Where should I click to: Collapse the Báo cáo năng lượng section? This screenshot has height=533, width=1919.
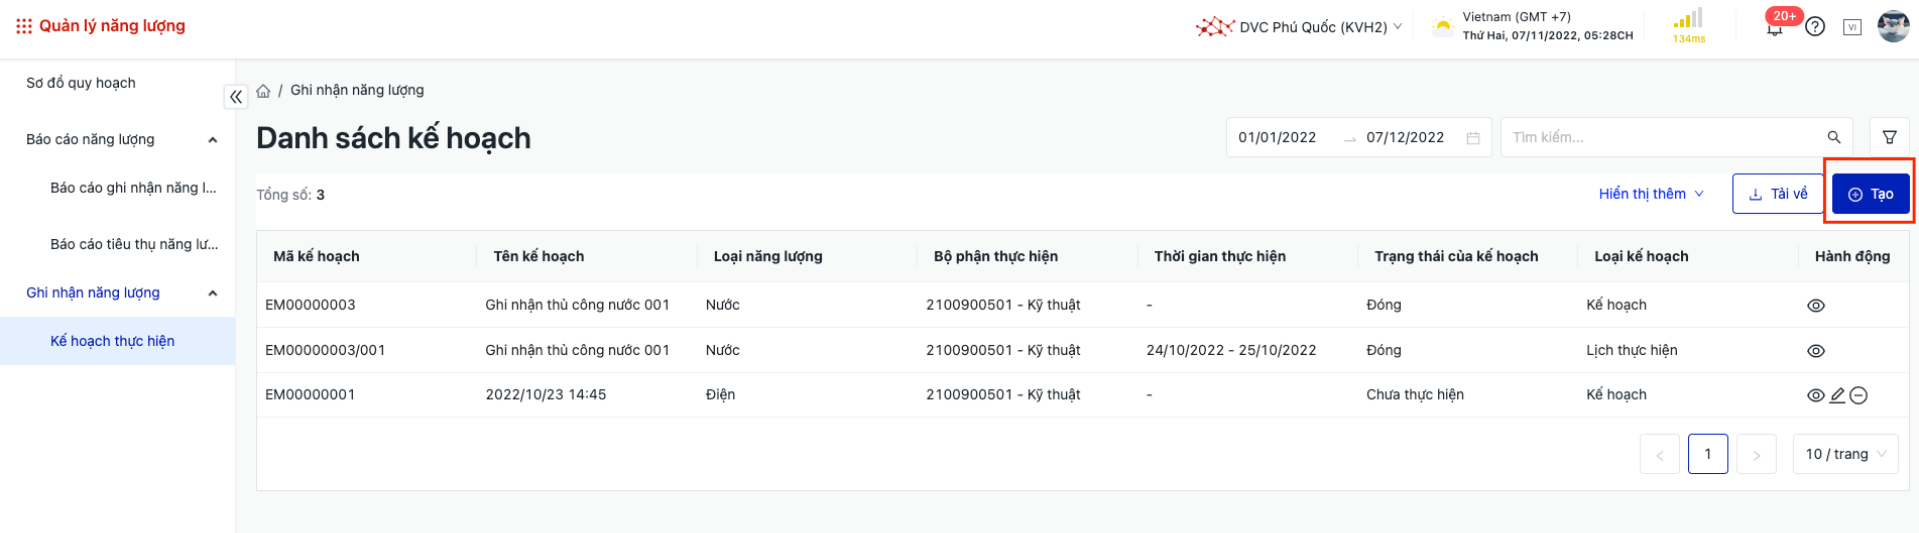click(x=212, y=140)
